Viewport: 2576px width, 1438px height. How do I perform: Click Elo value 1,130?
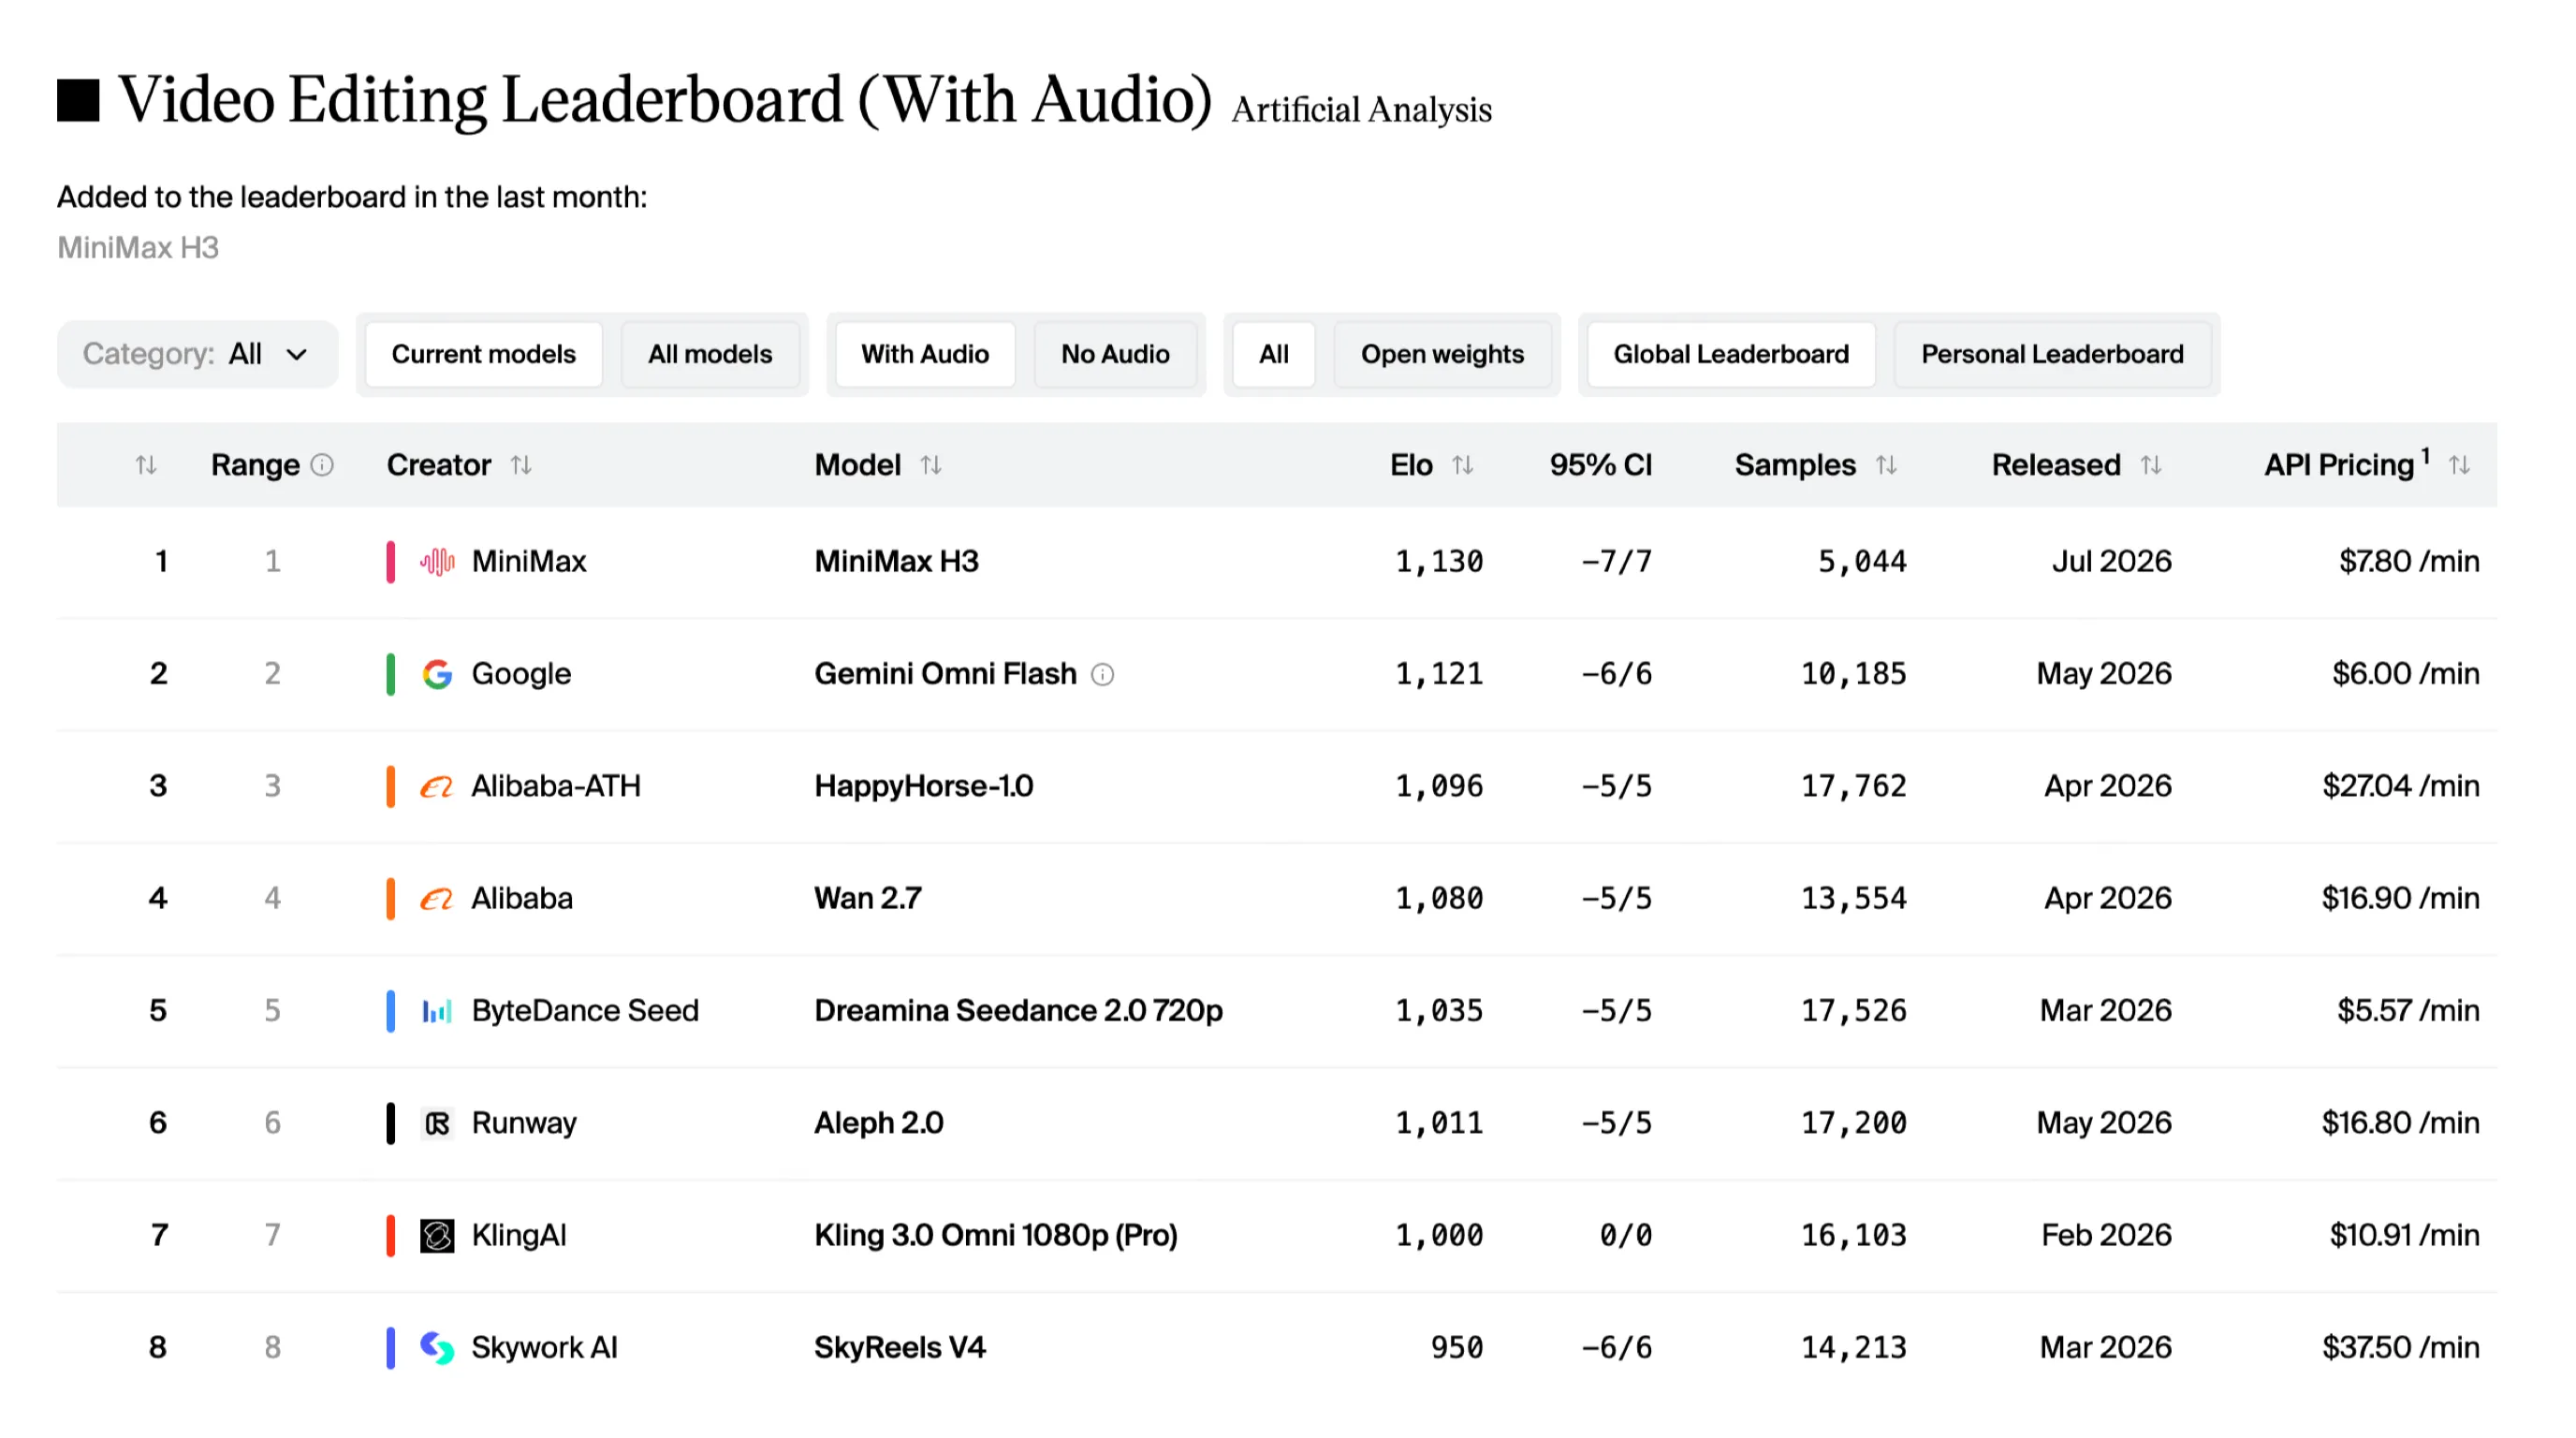(1439, 562)
